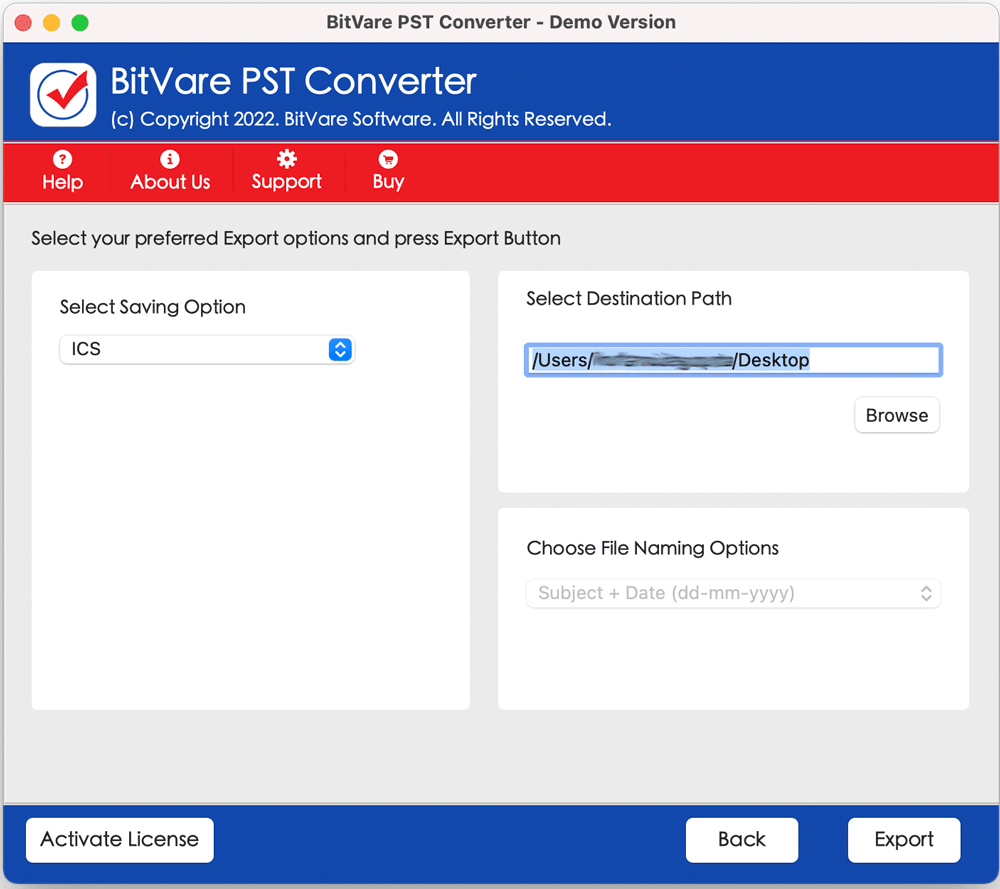Click the About Us info icon
The height and width of the screenshot is (889, 1000).
[x=170, y=159]
